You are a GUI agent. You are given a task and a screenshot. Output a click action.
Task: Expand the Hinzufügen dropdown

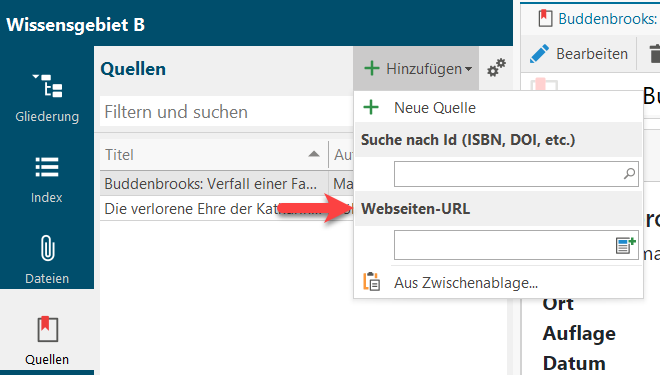click(416, 68)
